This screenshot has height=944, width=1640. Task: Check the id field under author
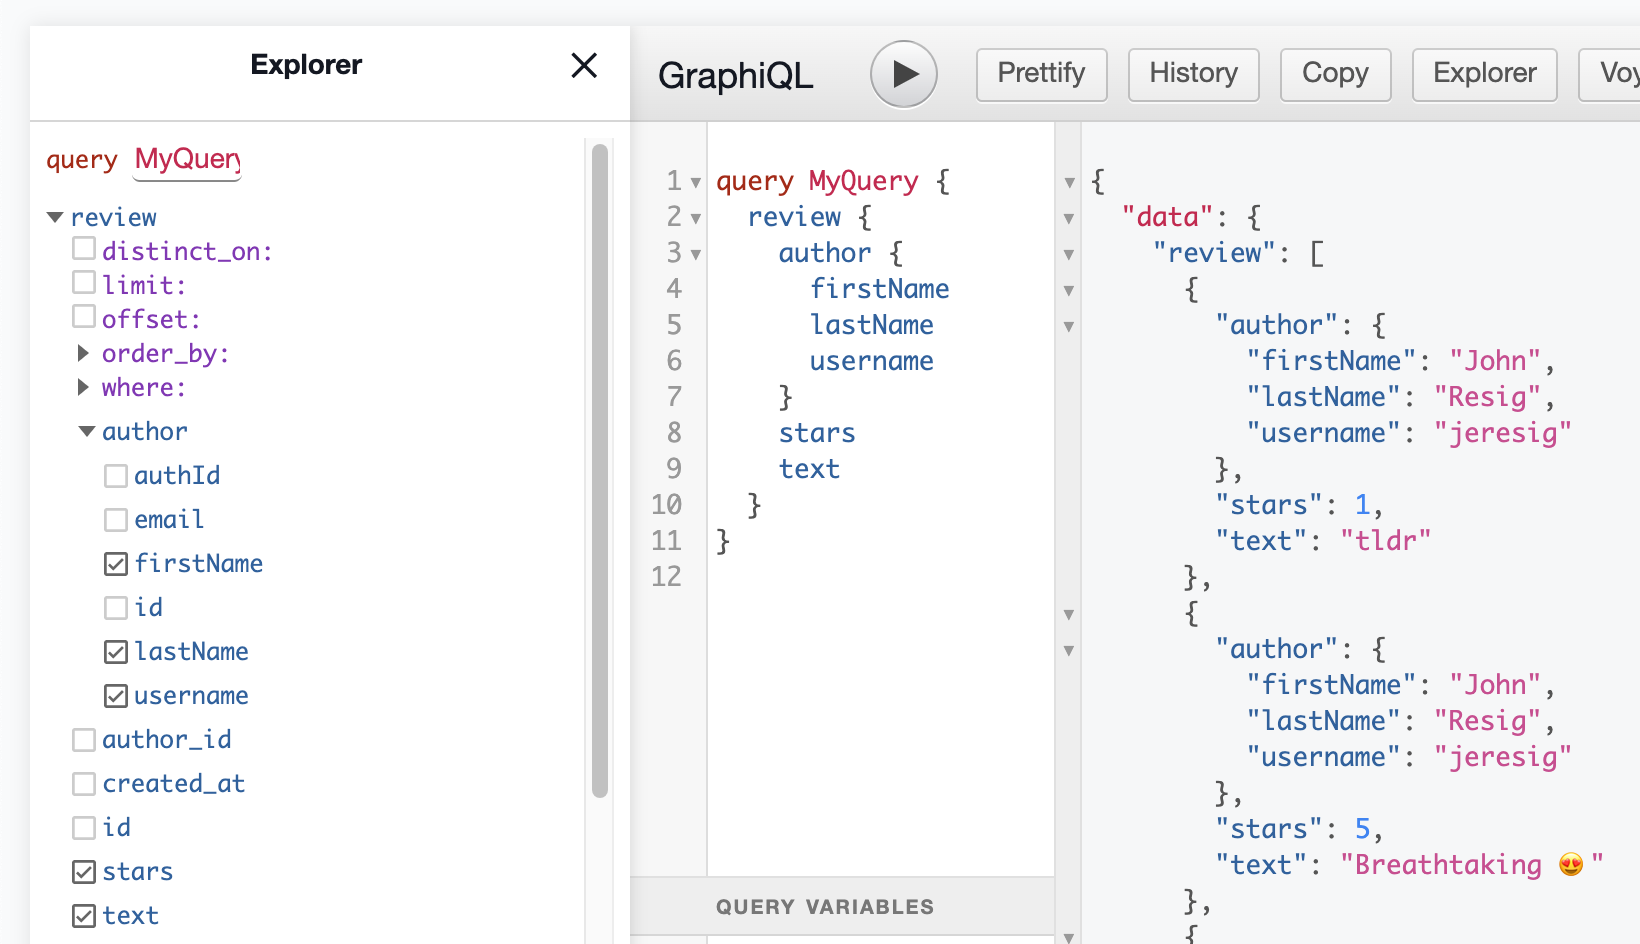pyautogui.click(x=116, y=608)
